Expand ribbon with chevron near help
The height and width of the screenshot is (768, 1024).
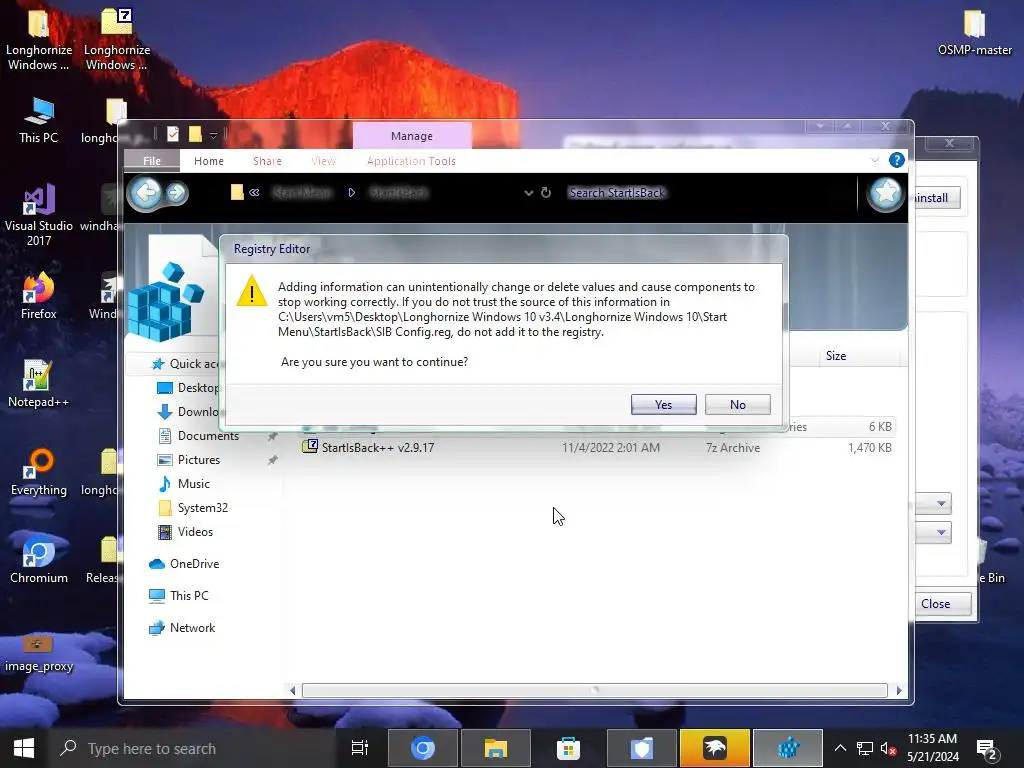pos(874,160)
